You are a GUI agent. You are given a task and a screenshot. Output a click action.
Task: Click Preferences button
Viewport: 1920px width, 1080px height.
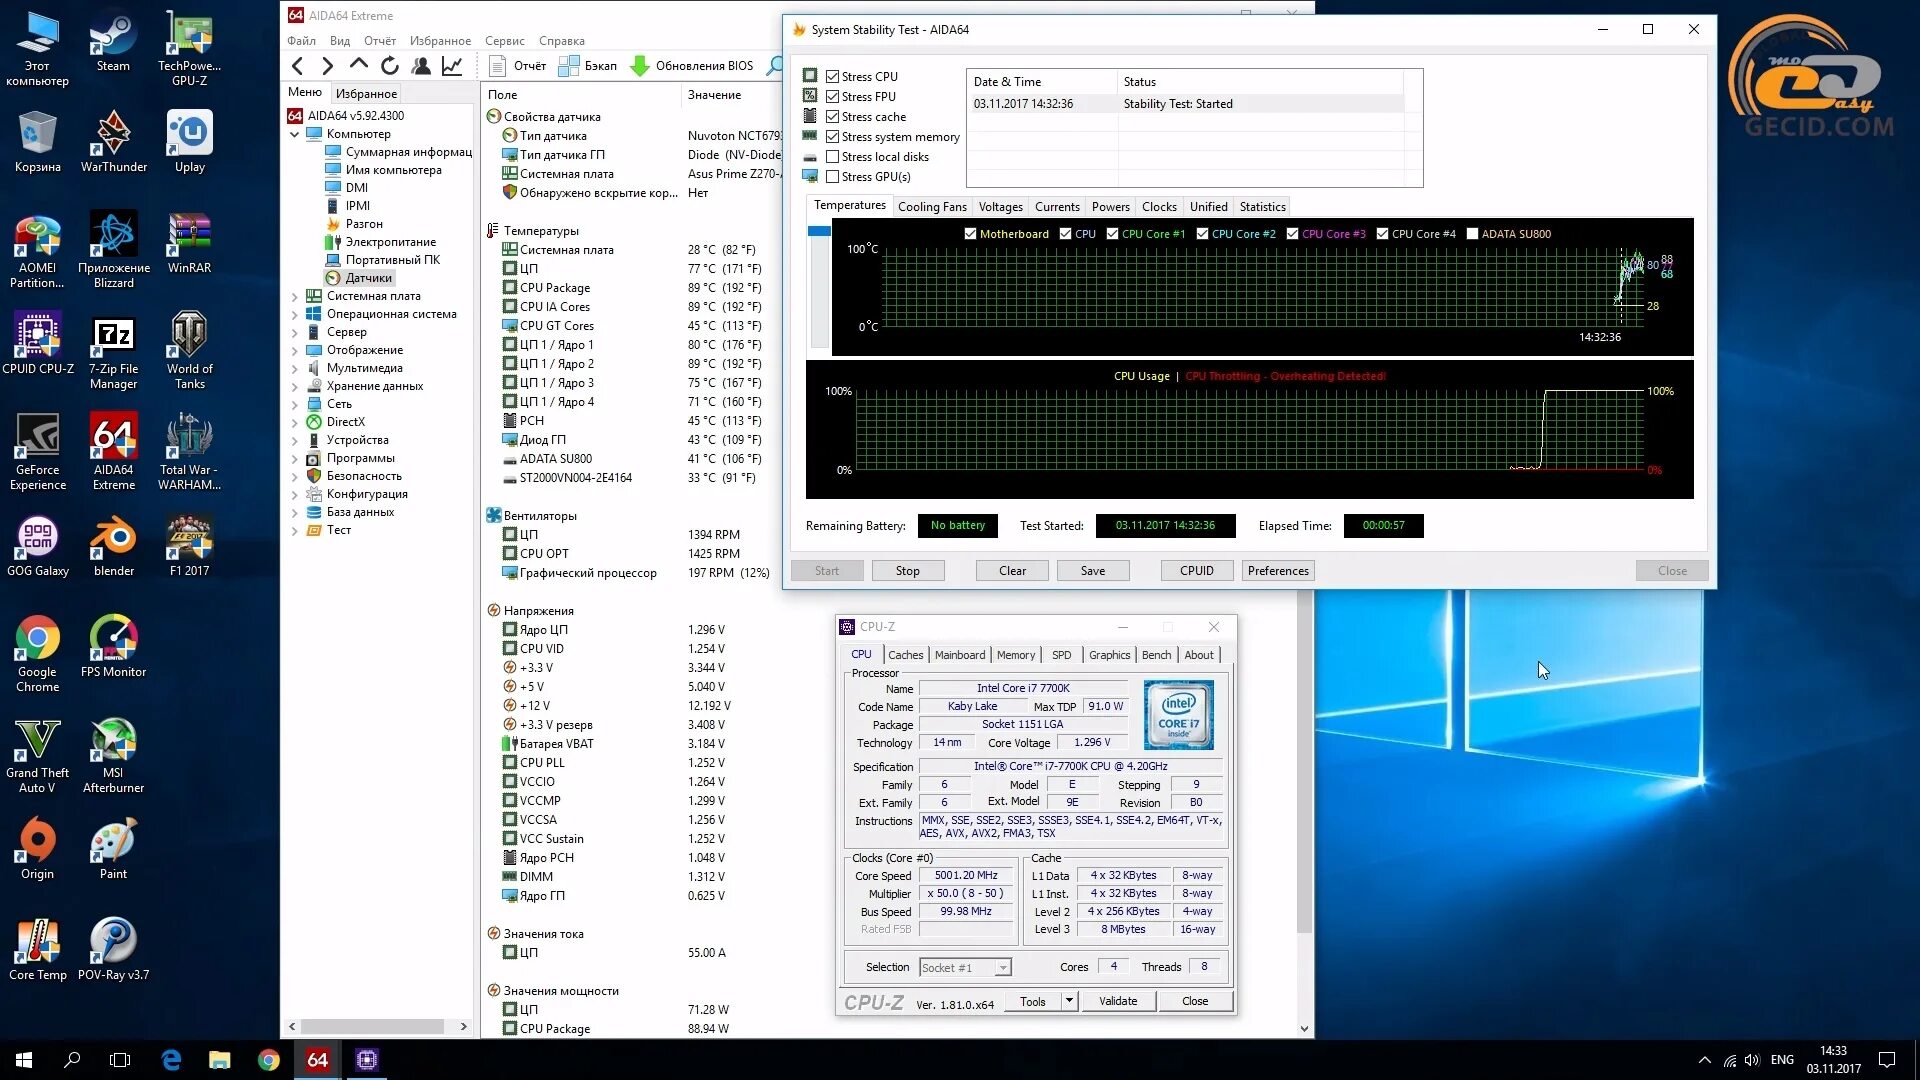1278,571
